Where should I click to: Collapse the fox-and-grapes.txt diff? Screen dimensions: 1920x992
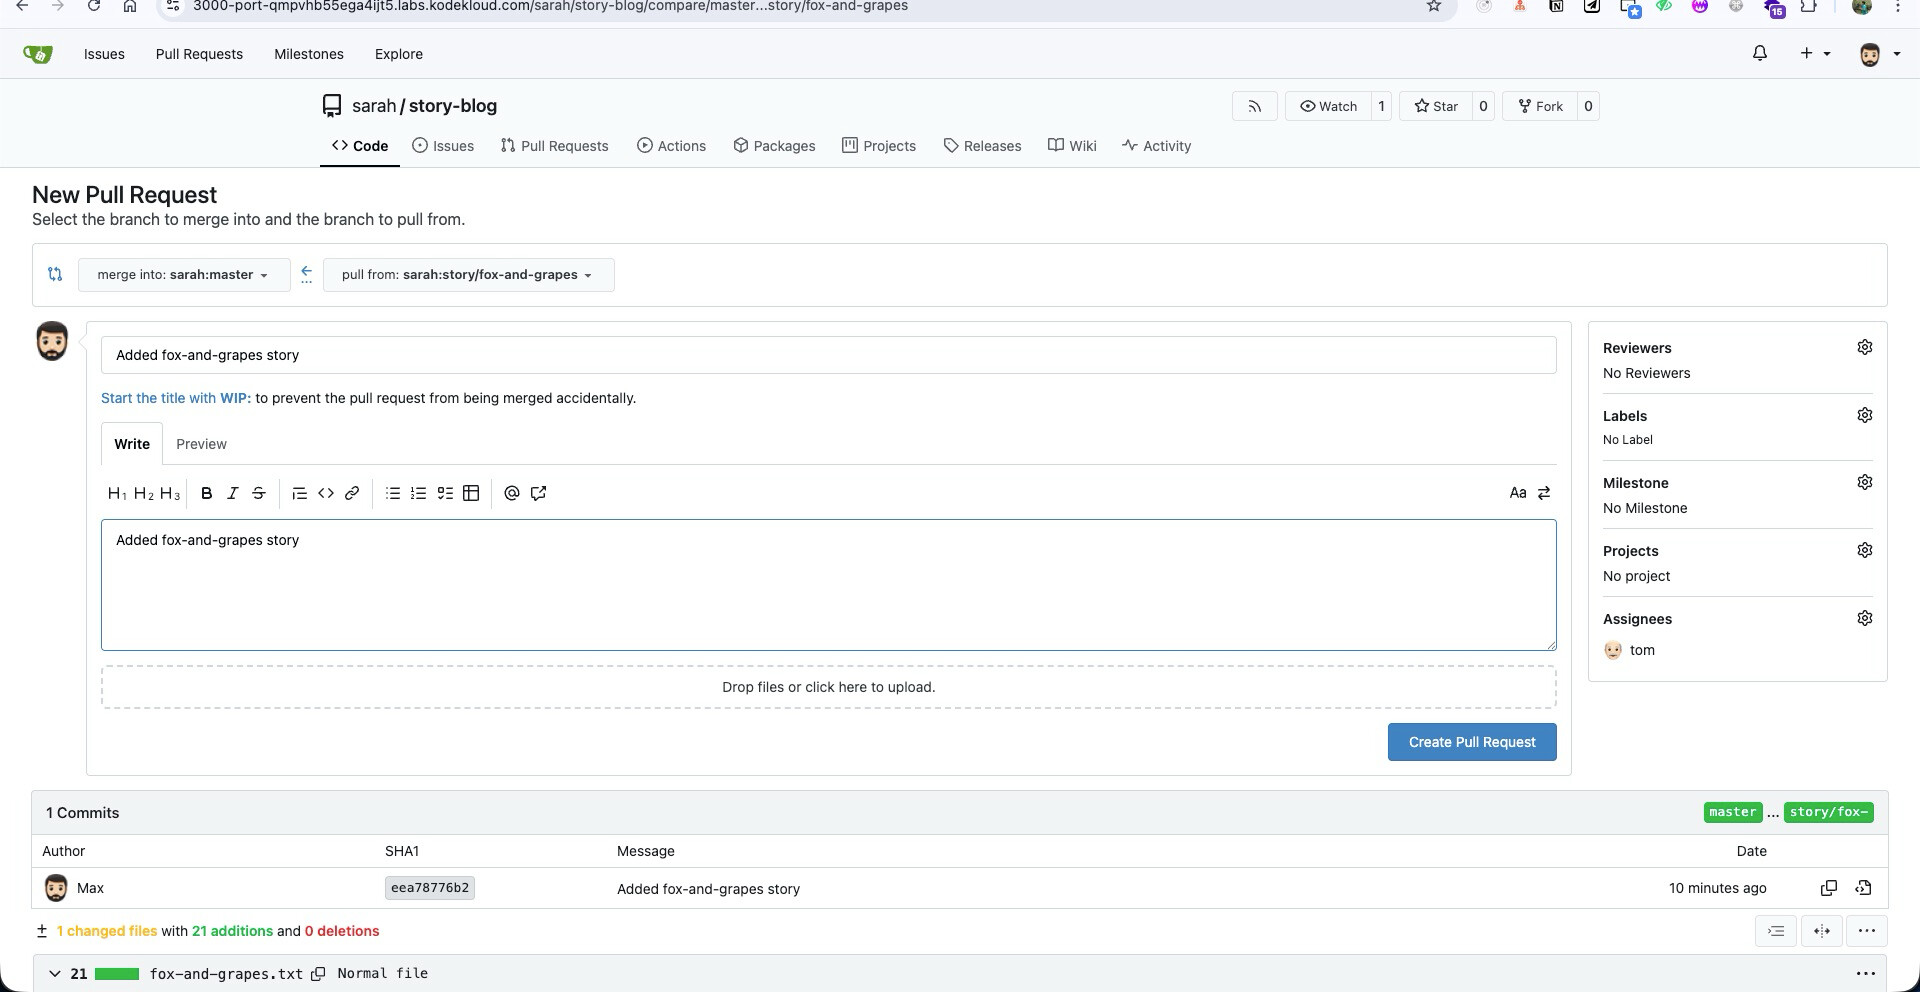point(55,973)
